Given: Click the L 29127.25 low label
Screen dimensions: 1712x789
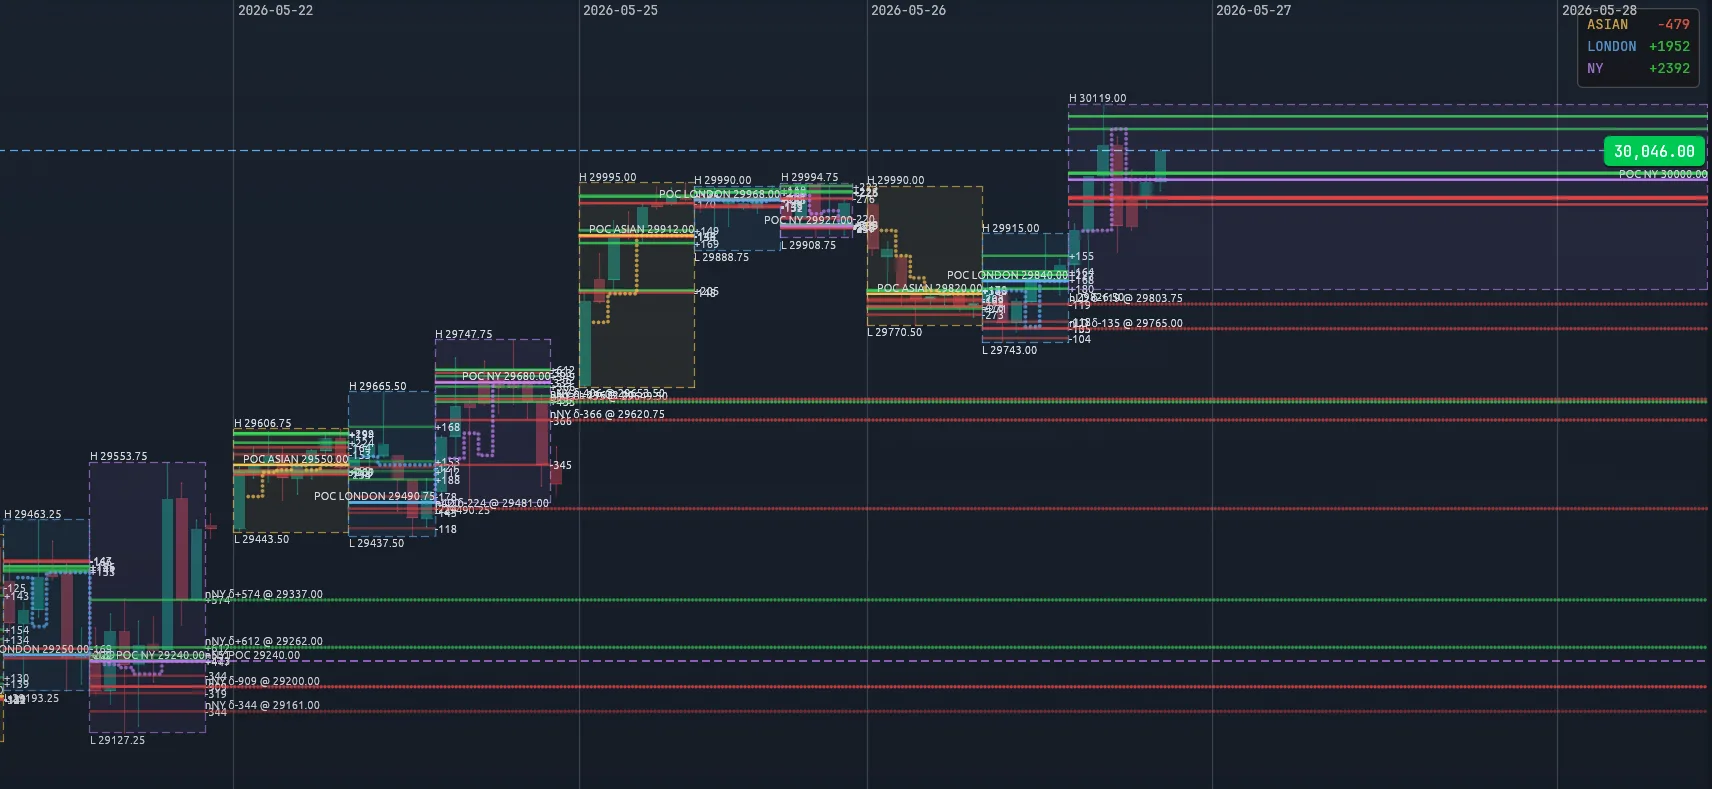Looking at the screenshot, I should (117, 740).
